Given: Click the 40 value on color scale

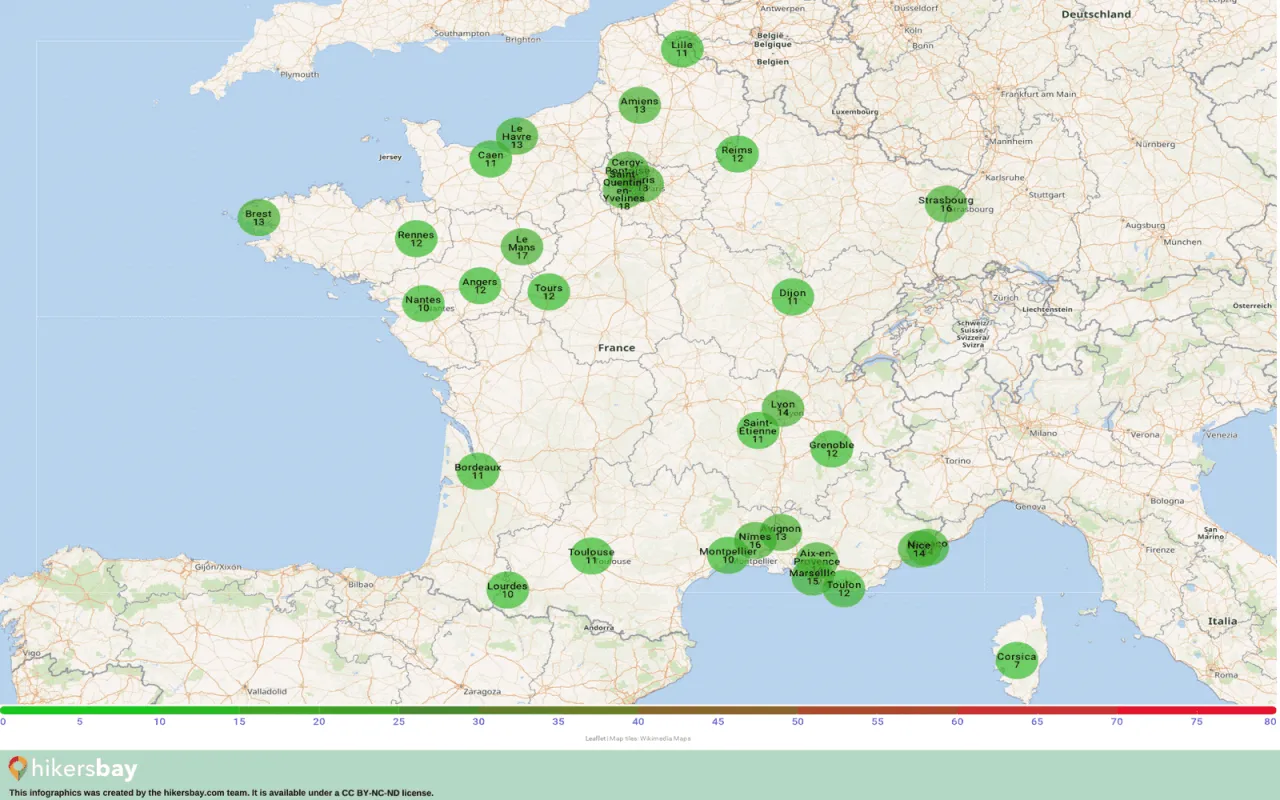Looking at the screenshot, I should [x=638, y=721].
